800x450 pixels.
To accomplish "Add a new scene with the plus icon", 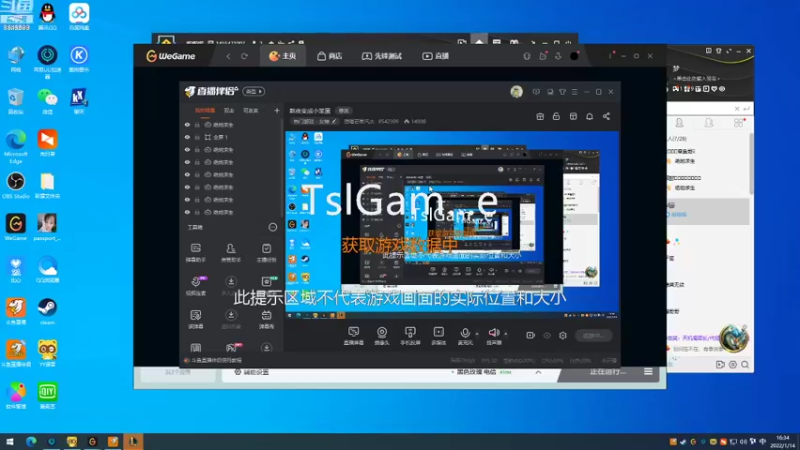I will pyautogui.click(x=277, y=111).
